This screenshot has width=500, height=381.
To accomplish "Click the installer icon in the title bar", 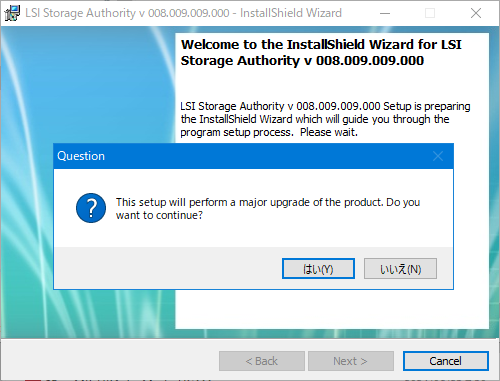I will [12, 13].
